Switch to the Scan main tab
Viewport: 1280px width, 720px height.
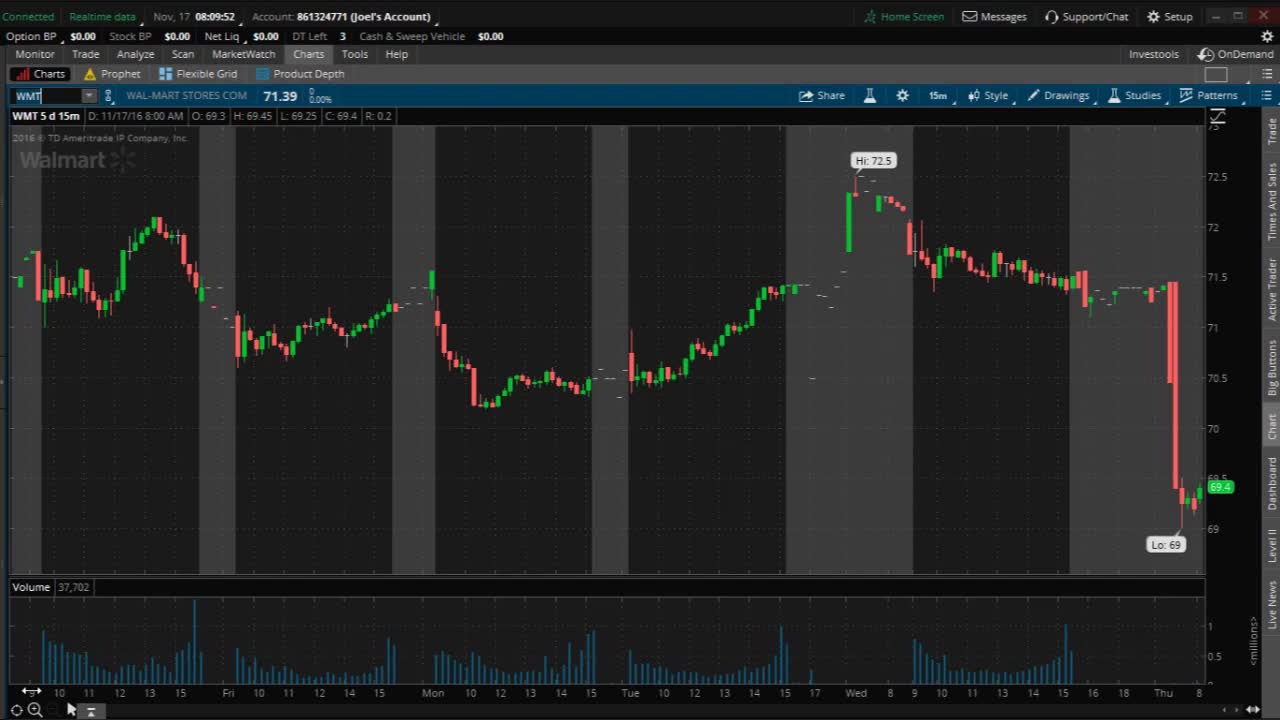tap(183, 54)
